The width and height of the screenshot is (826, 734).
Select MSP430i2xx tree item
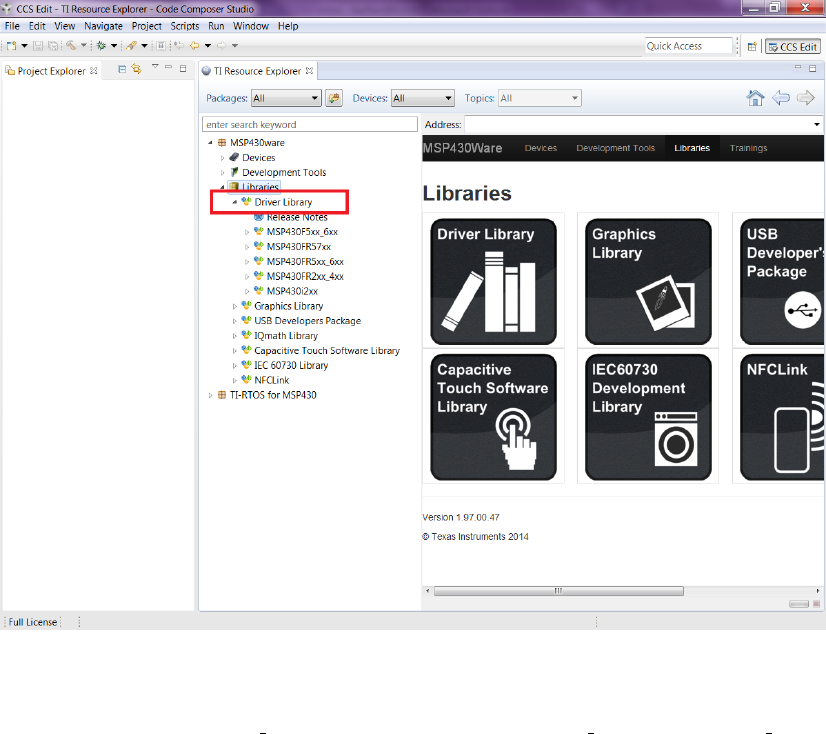(292, 291)
